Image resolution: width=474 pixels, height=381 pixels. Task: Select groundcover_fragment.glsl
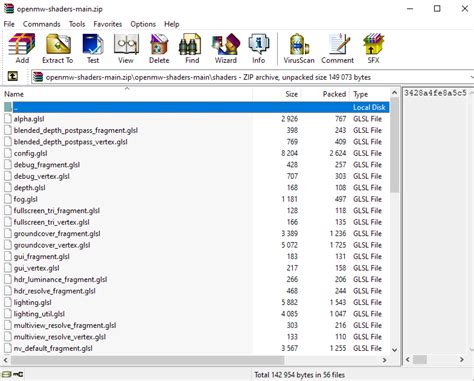tap(197, 233)
